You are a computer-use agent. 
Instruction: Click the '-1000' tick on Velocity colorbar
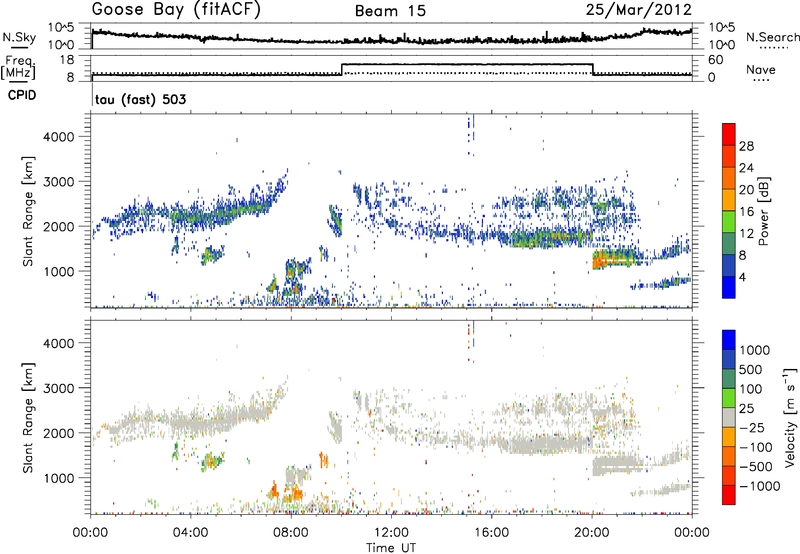coord(759,486)
